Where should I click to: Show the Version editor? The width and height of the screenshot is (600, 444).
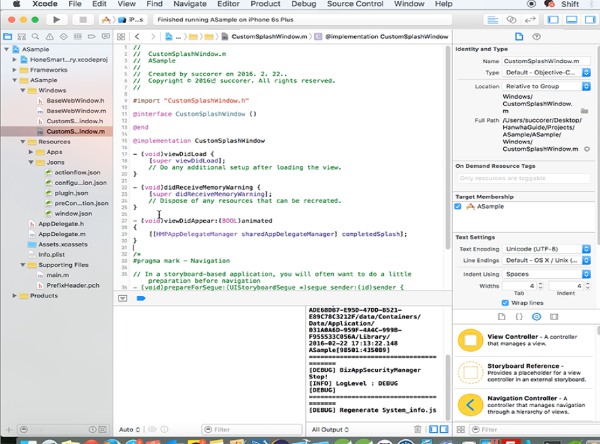tap(530, 20)
